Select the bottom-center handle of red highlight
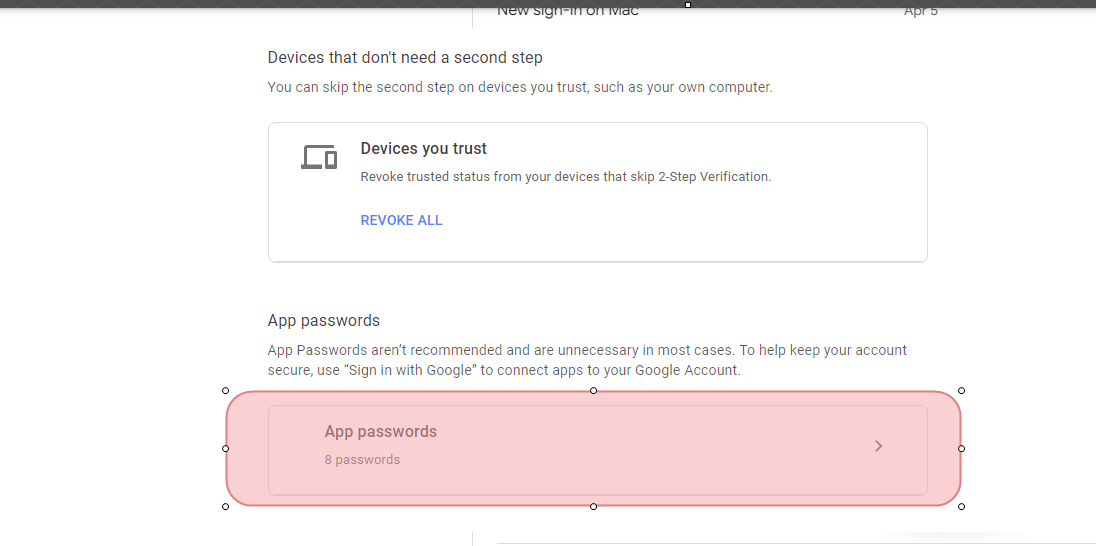The width and height of the screenshot is (1096, 546). pos(593,506)
